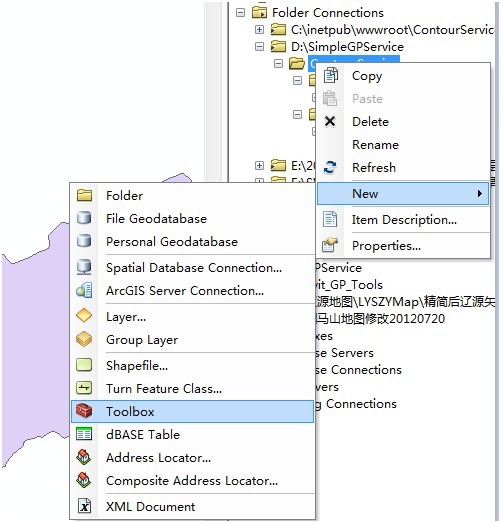Image resolution: width=501 pixels, height=523 pixels.
Task: Create a new Toolbox
Action: tap(192, 411)
